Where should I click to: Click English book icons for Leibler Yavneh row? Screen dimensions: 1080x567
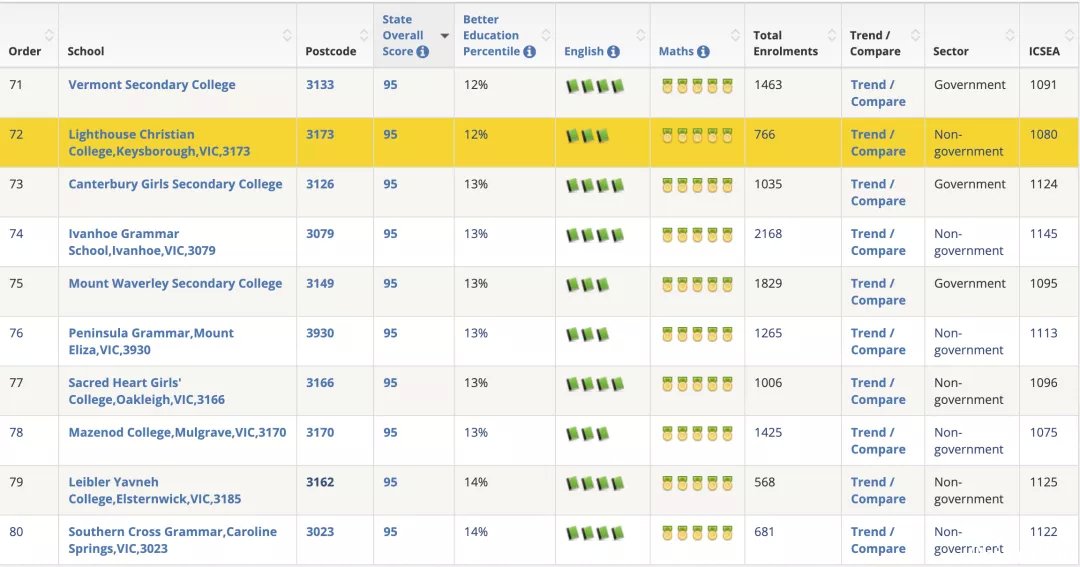click(x=595, y=484)
